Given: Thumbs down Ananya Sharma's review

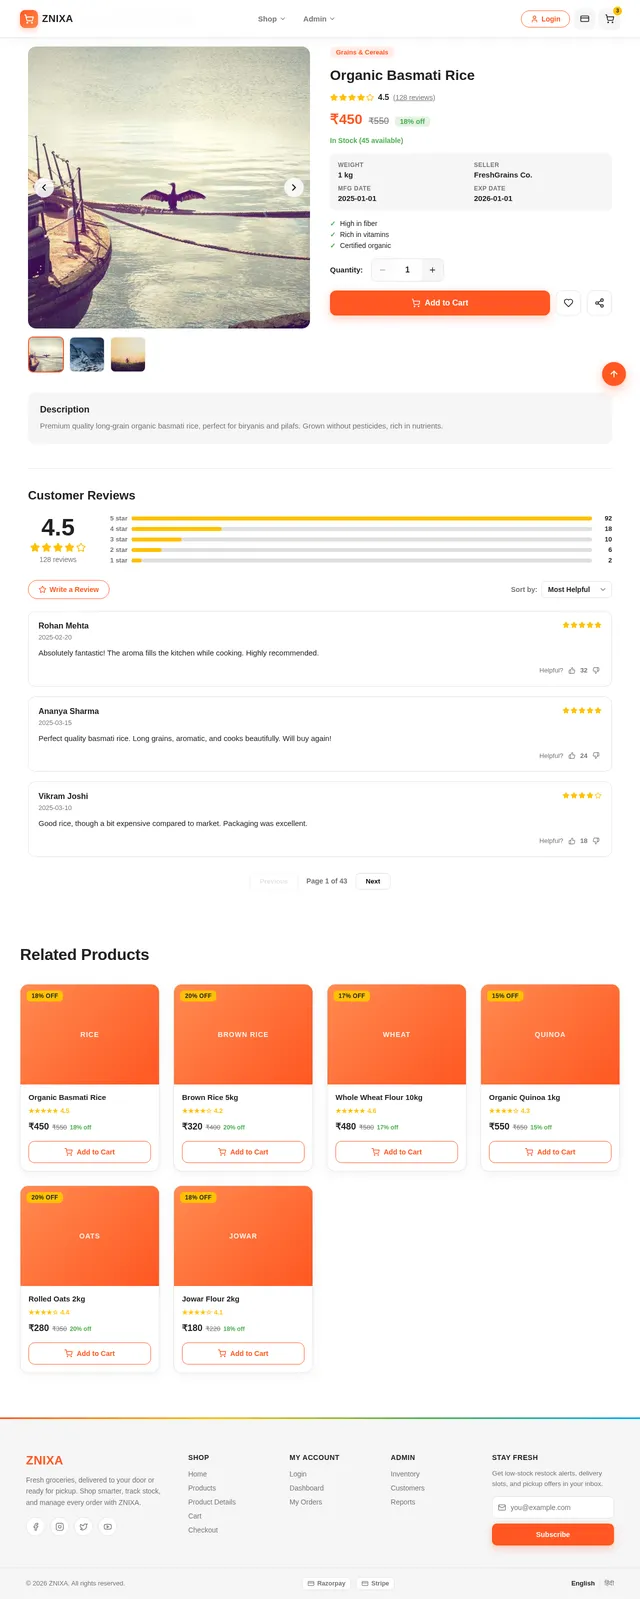Looking at the screenshot, I should point(597,756).
